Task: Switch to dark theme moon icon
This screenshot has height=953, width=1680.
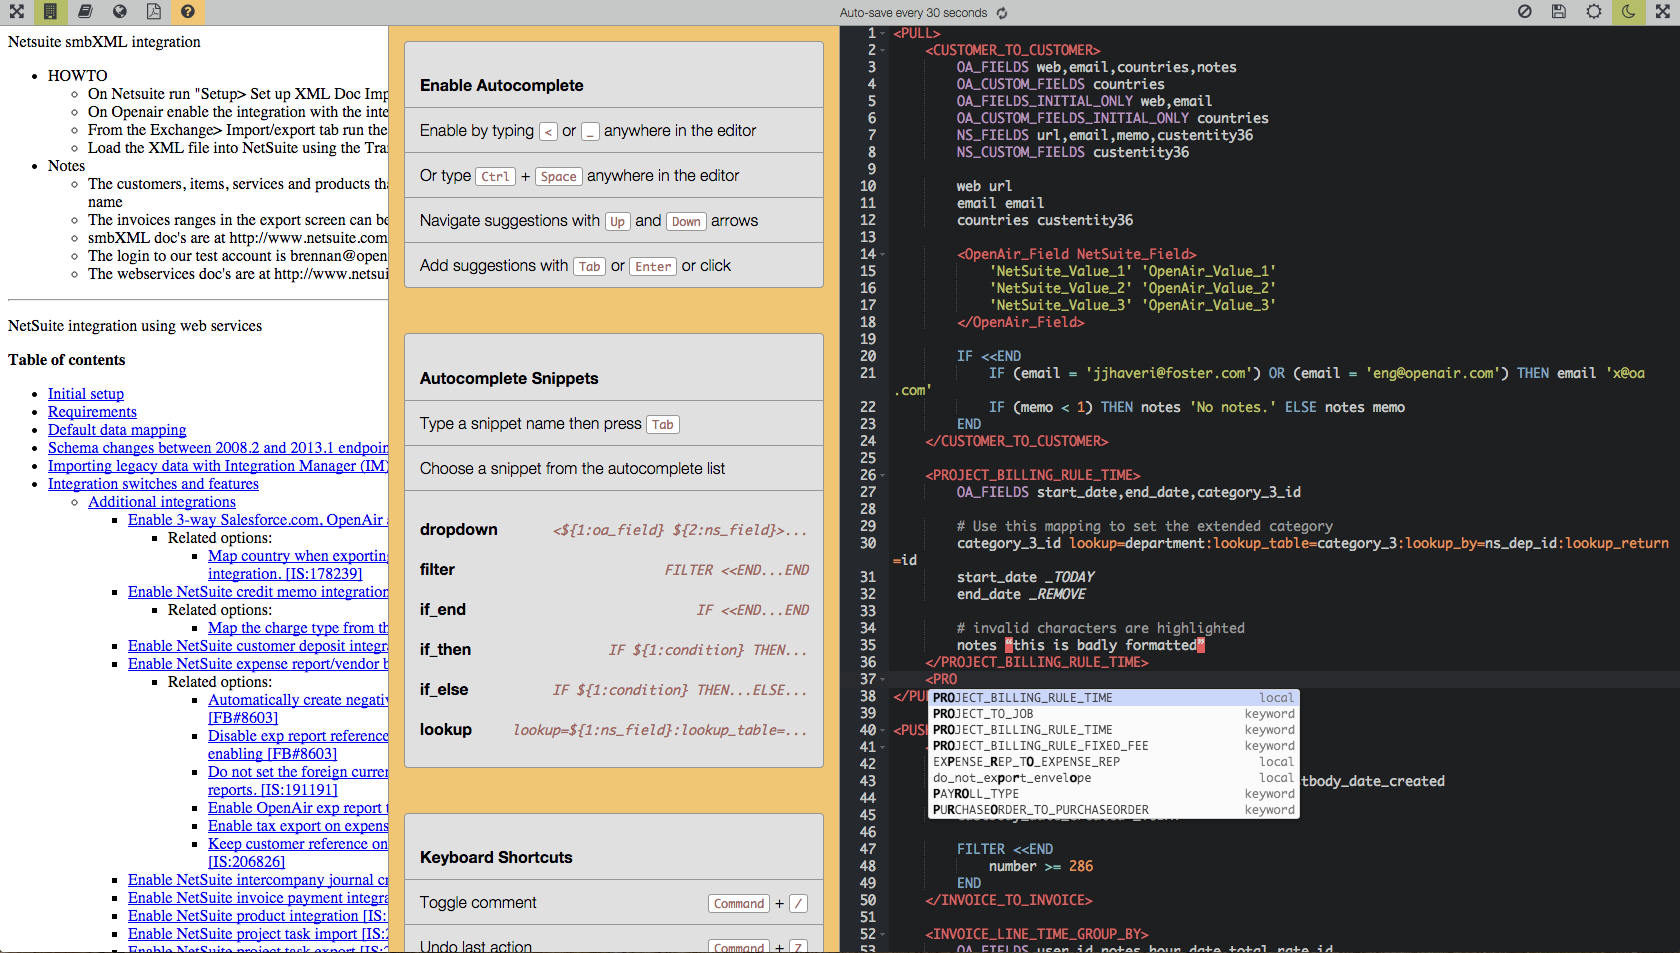Action: pyautogui.click(x=1628, y=12)
